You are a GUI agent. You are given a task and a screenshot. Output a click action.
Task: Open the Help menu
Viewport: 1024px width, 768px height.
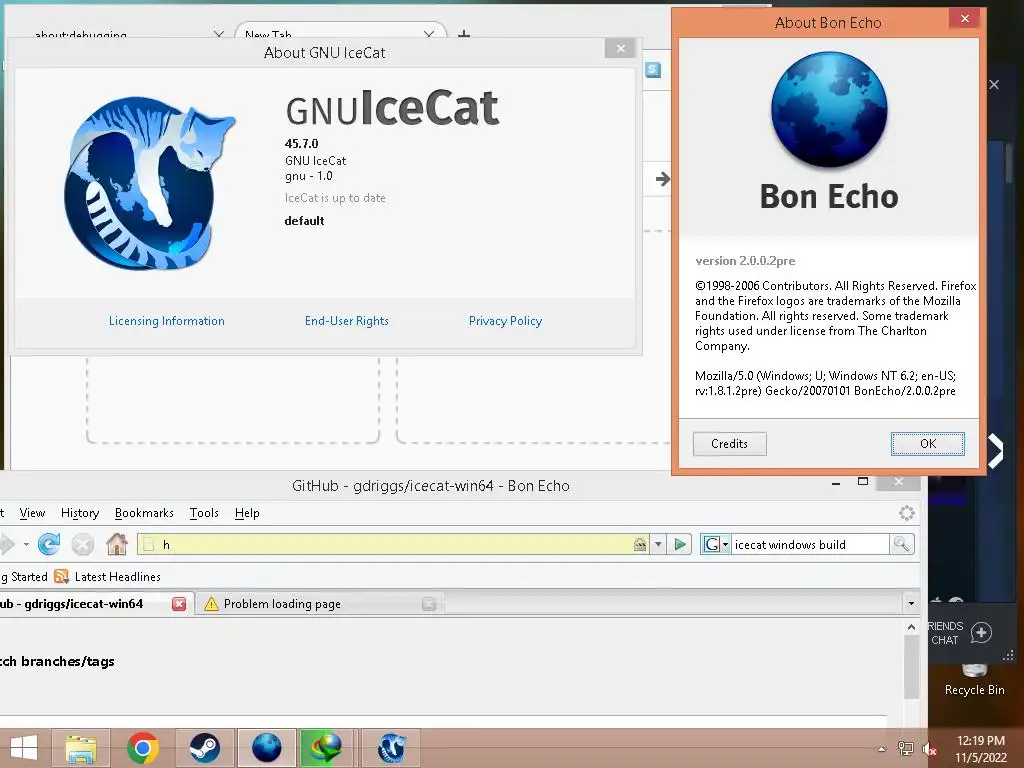(247, 513)
